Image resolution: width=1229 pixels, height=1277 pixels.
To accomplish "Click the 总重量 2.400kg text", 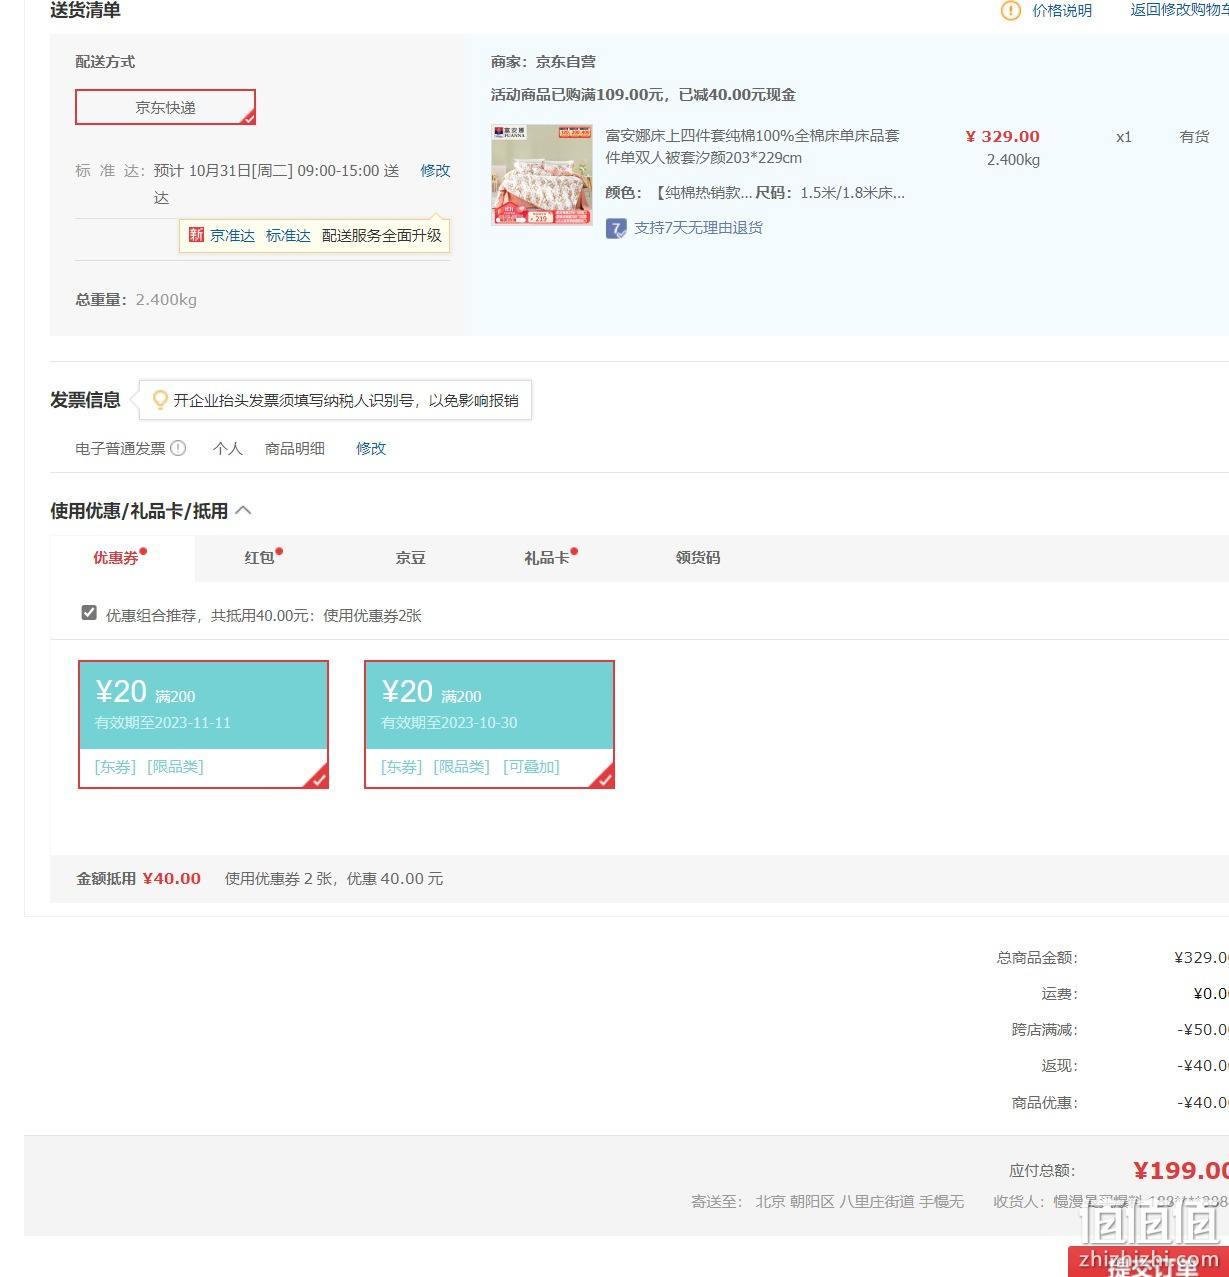I will [136, 300].
